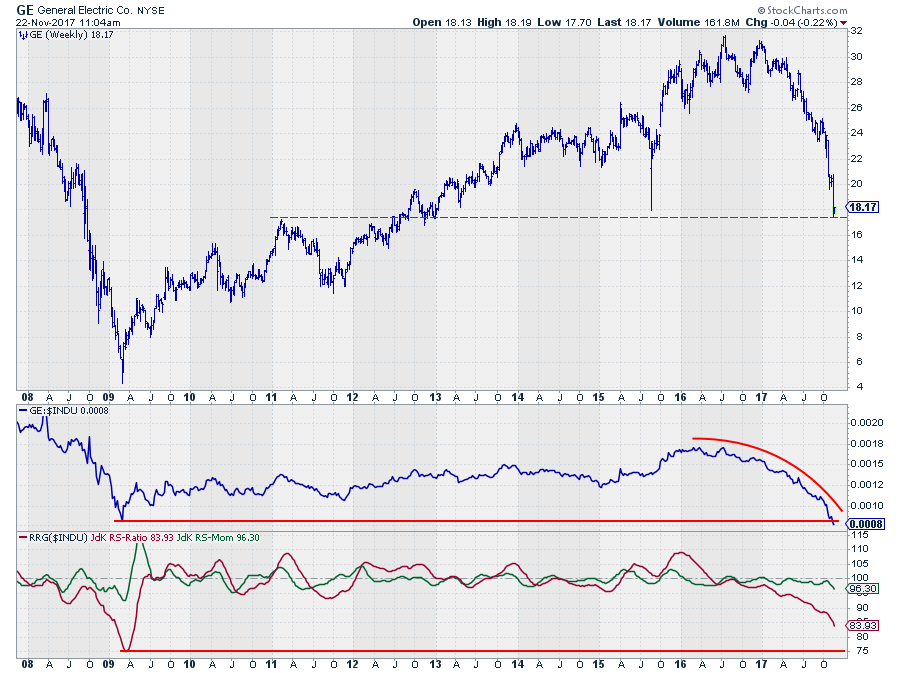Click the red 83.93 RS-Ratio tag

click(862, 625)
